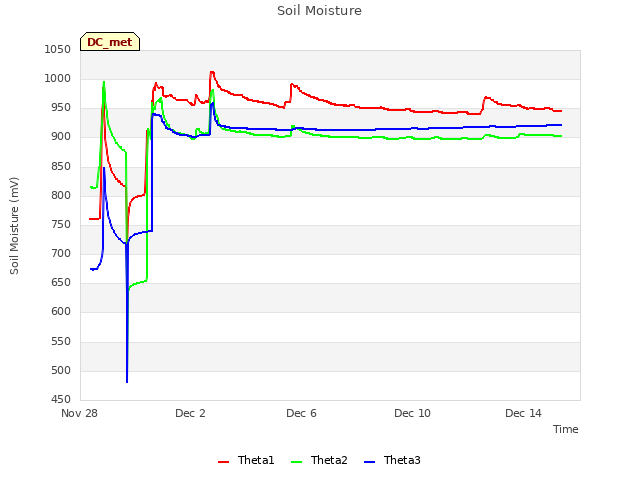This screenshot has height=480, width=640.
Task: Click the 950 y-axis tick label
Action: click(61, 108)
